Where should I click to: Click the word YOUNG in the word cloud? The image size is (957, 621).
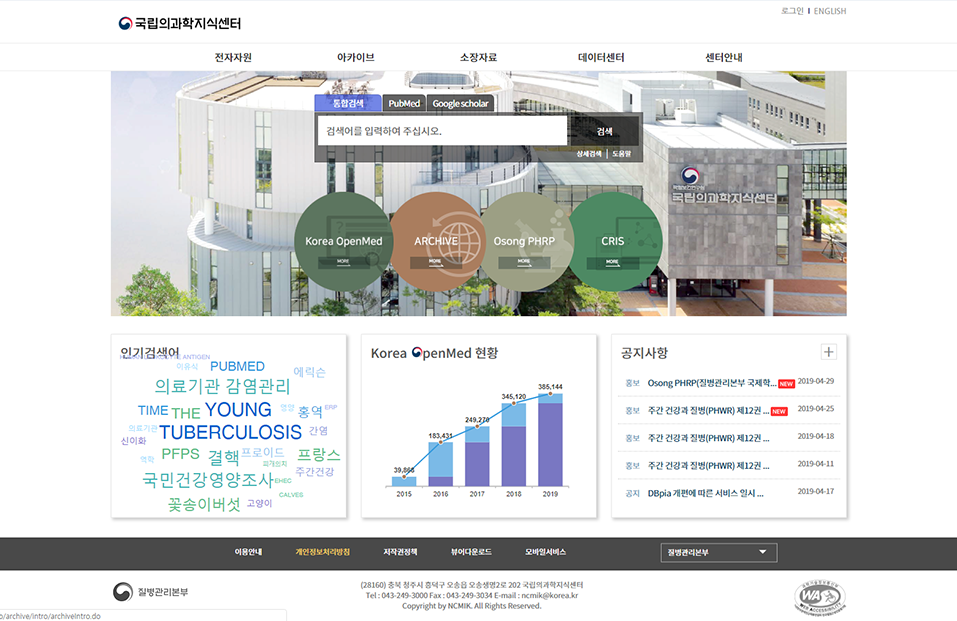click(x=238, y=410)
